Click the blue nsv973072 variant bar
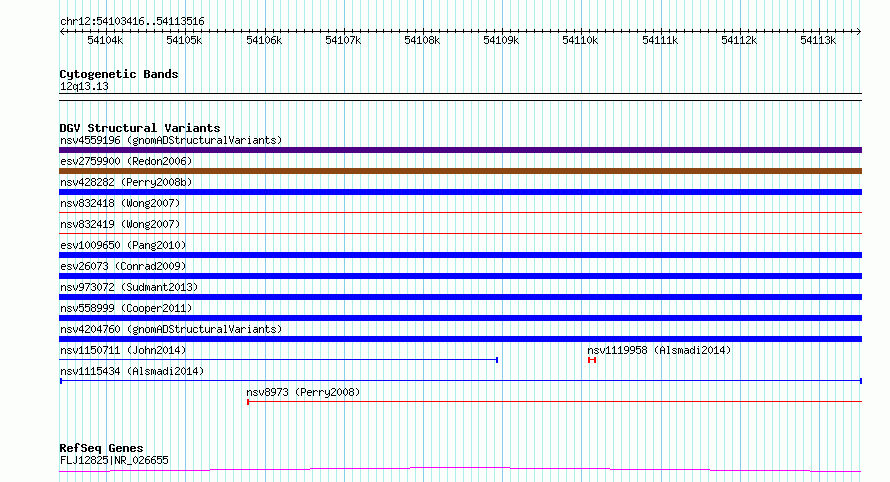This screenshot has height=482, width=890. (460, 297)
